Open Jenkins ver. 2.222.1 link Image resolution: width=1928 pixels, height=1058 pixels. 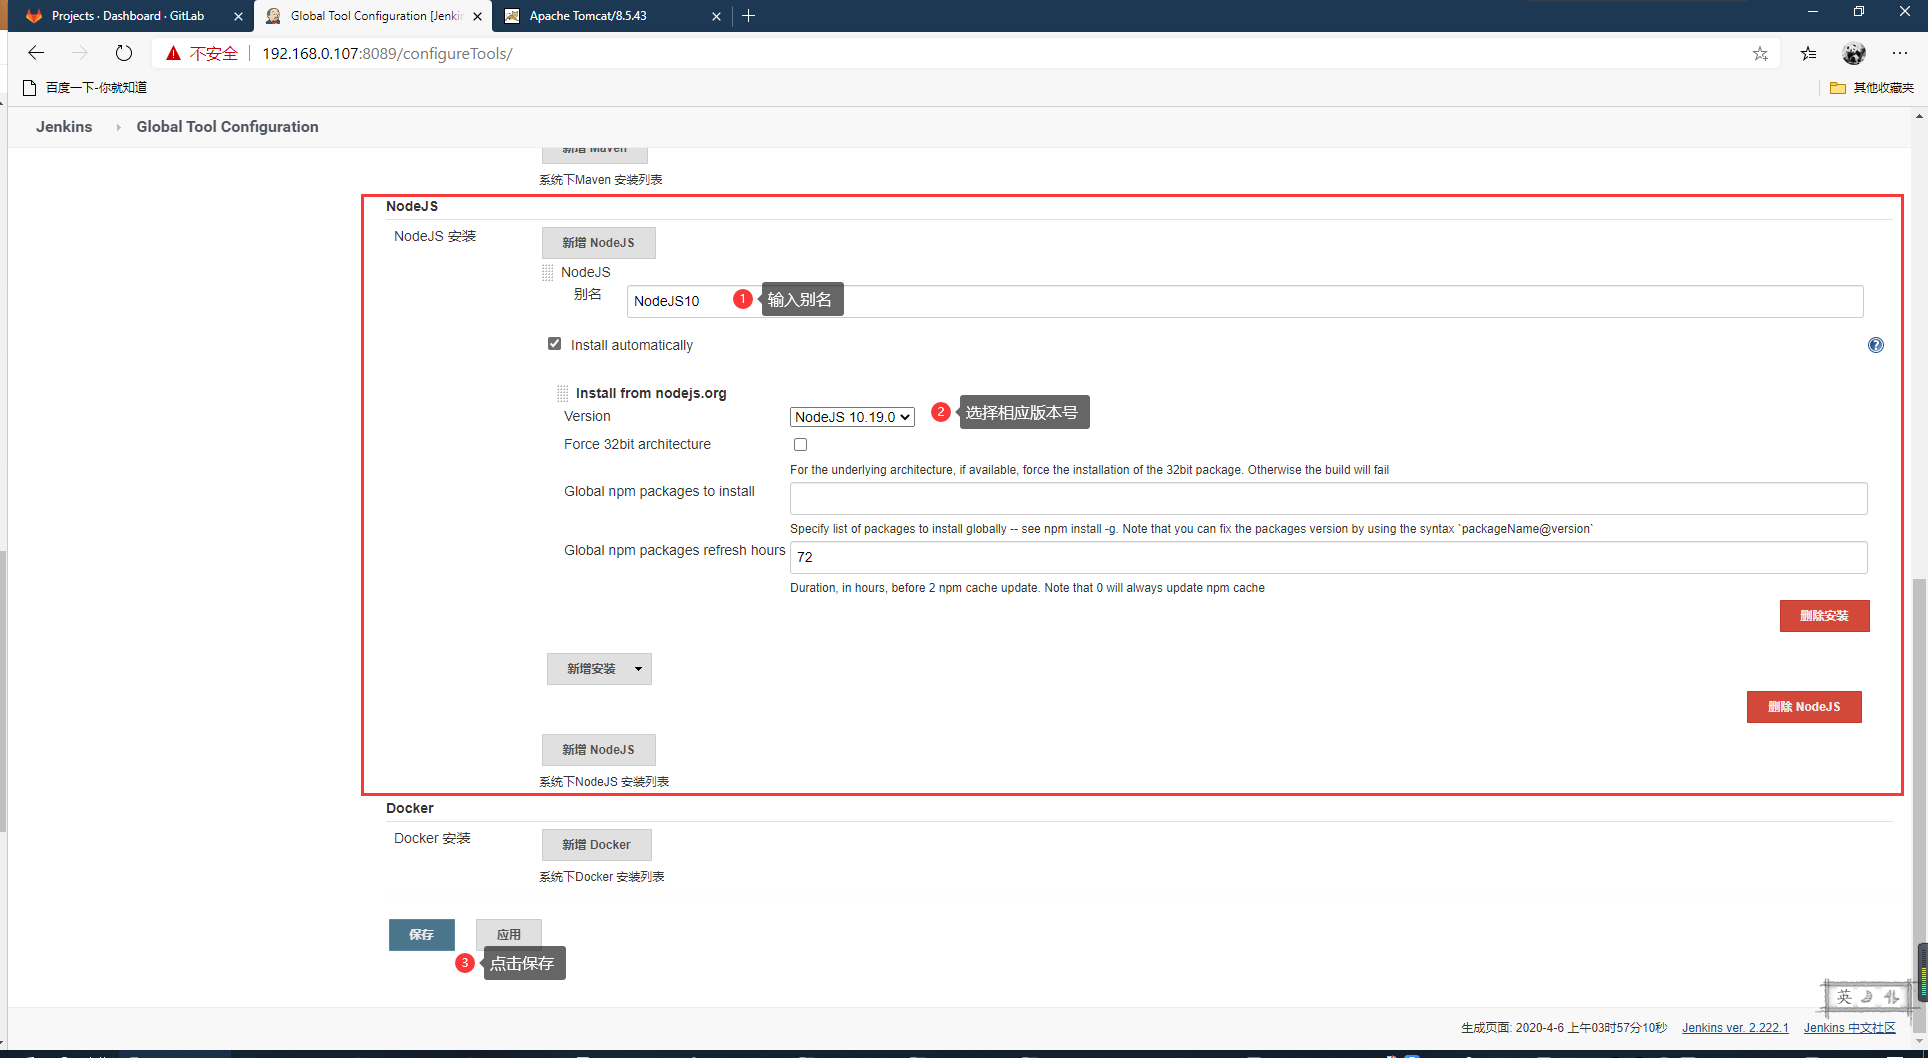(1735, 1028)
